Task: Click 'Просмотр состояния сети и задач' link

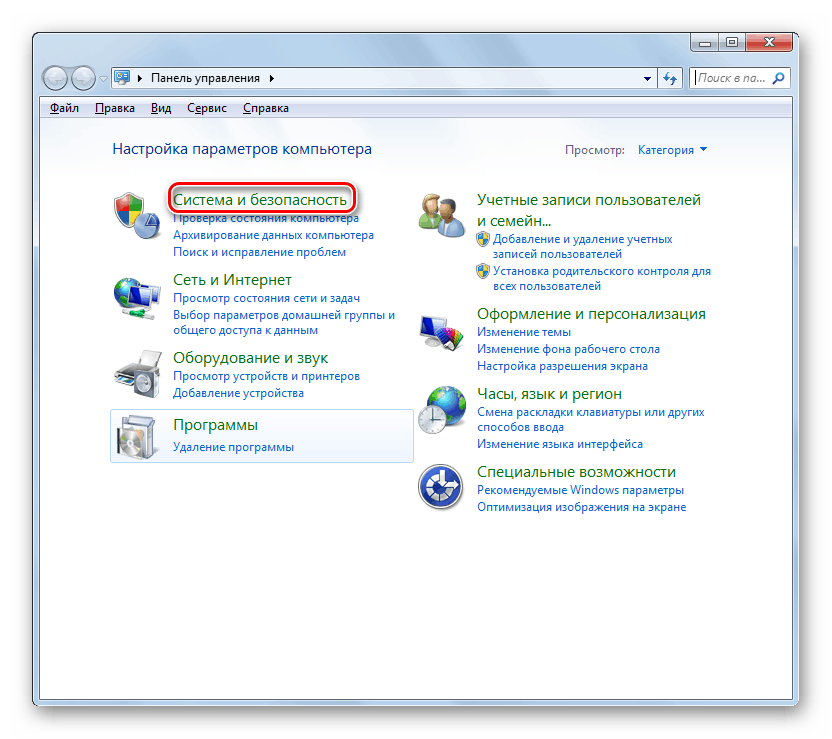Action: coord(266,298)
